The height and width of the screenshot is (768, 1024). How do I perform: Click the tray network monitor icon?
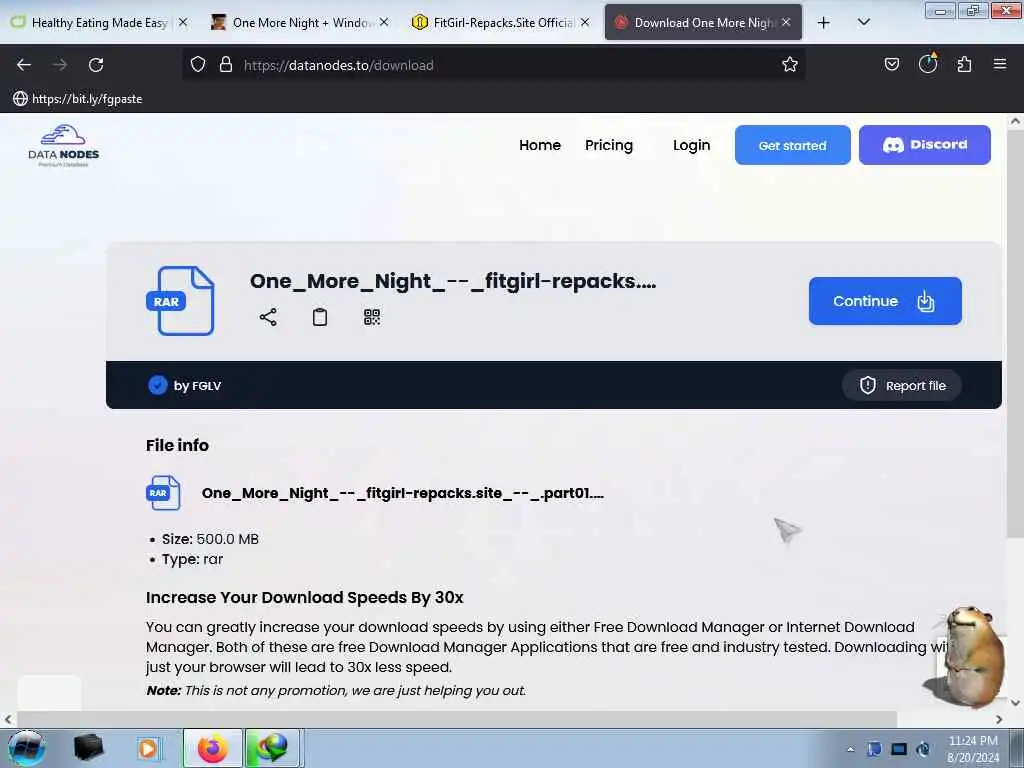tap(899, 749)
